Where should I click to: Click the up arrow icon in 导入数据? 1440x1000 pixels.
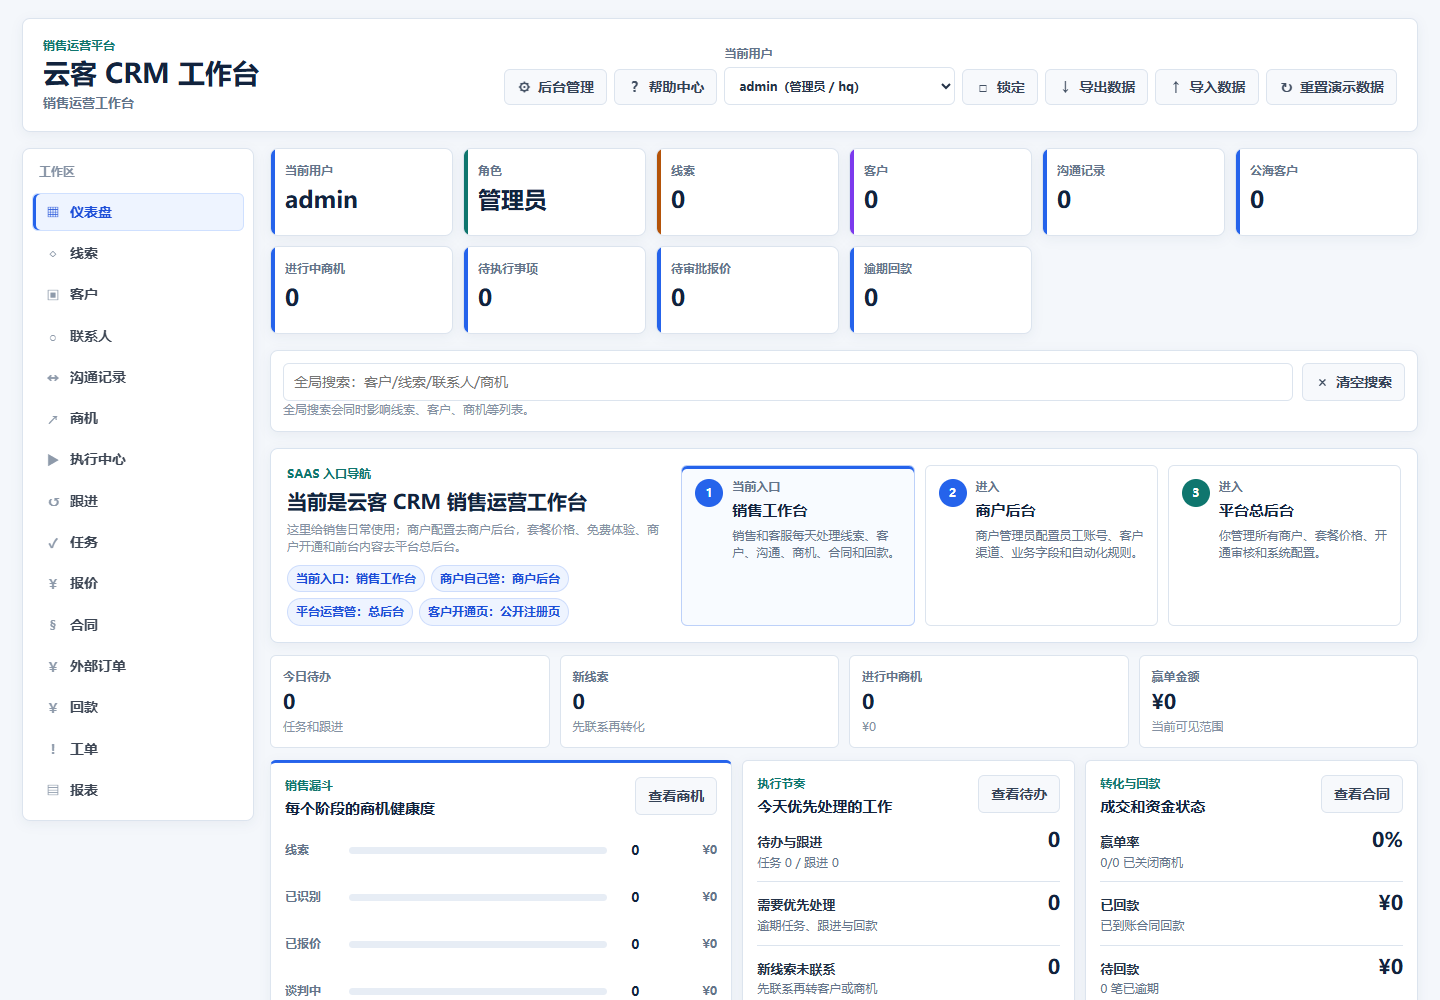pyautogui.click(x=1175, y=87)
